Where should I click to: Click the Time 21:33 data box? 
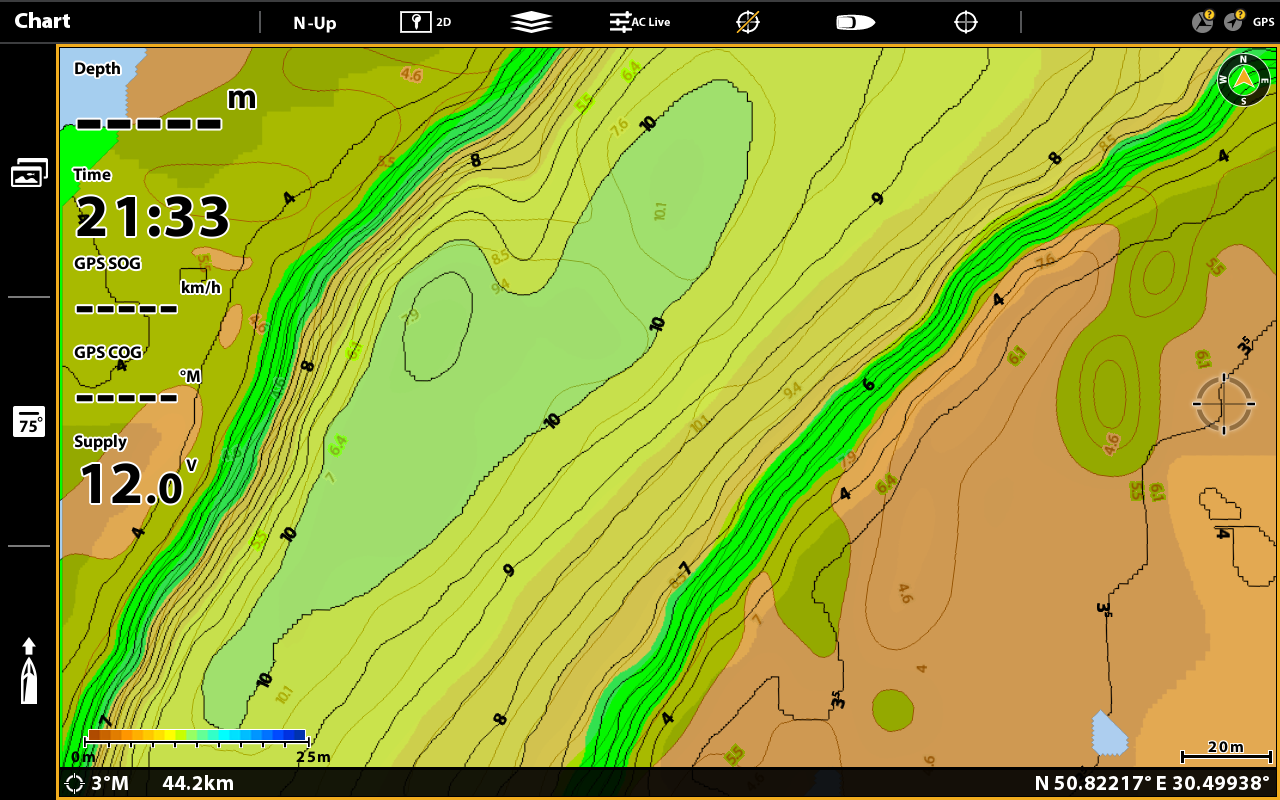[150, 207]
